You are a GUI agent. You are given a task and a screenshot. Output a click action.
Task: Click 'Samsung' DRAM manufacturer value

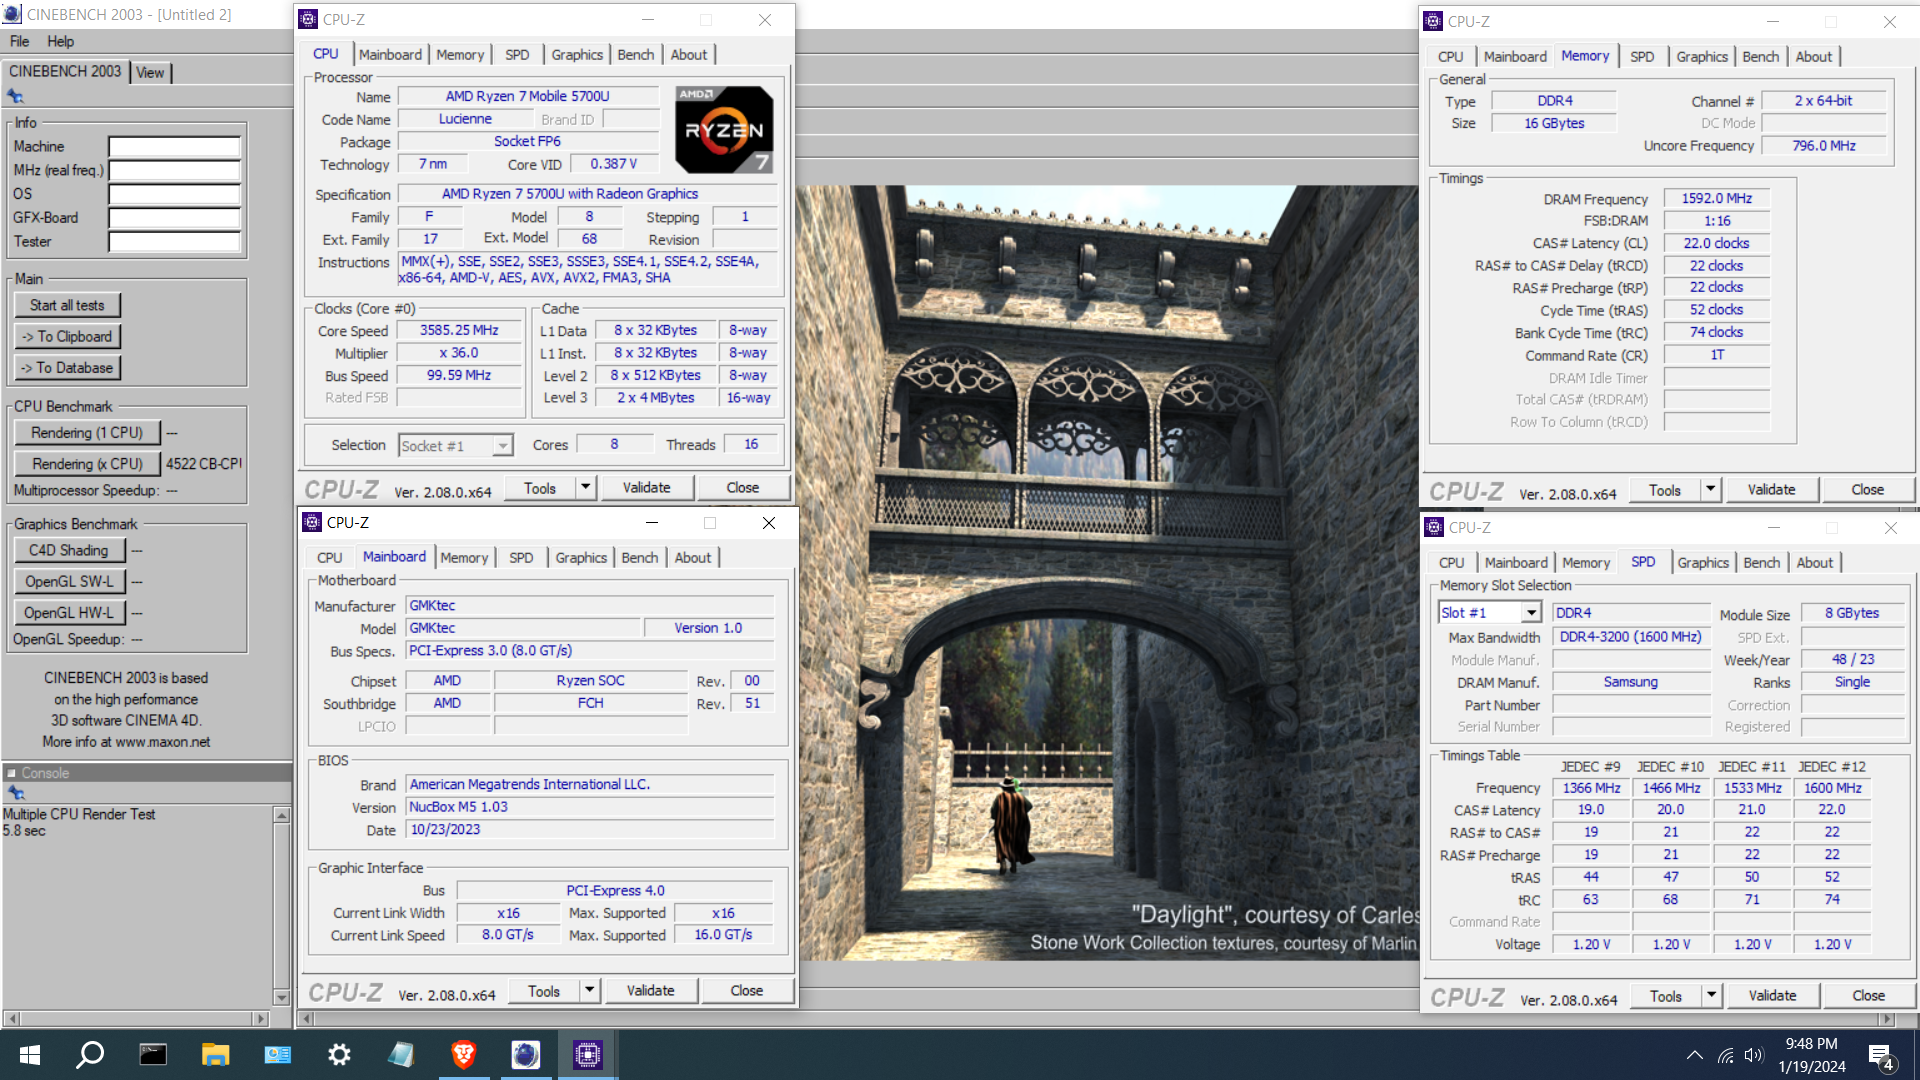(x=1631, y=682)
